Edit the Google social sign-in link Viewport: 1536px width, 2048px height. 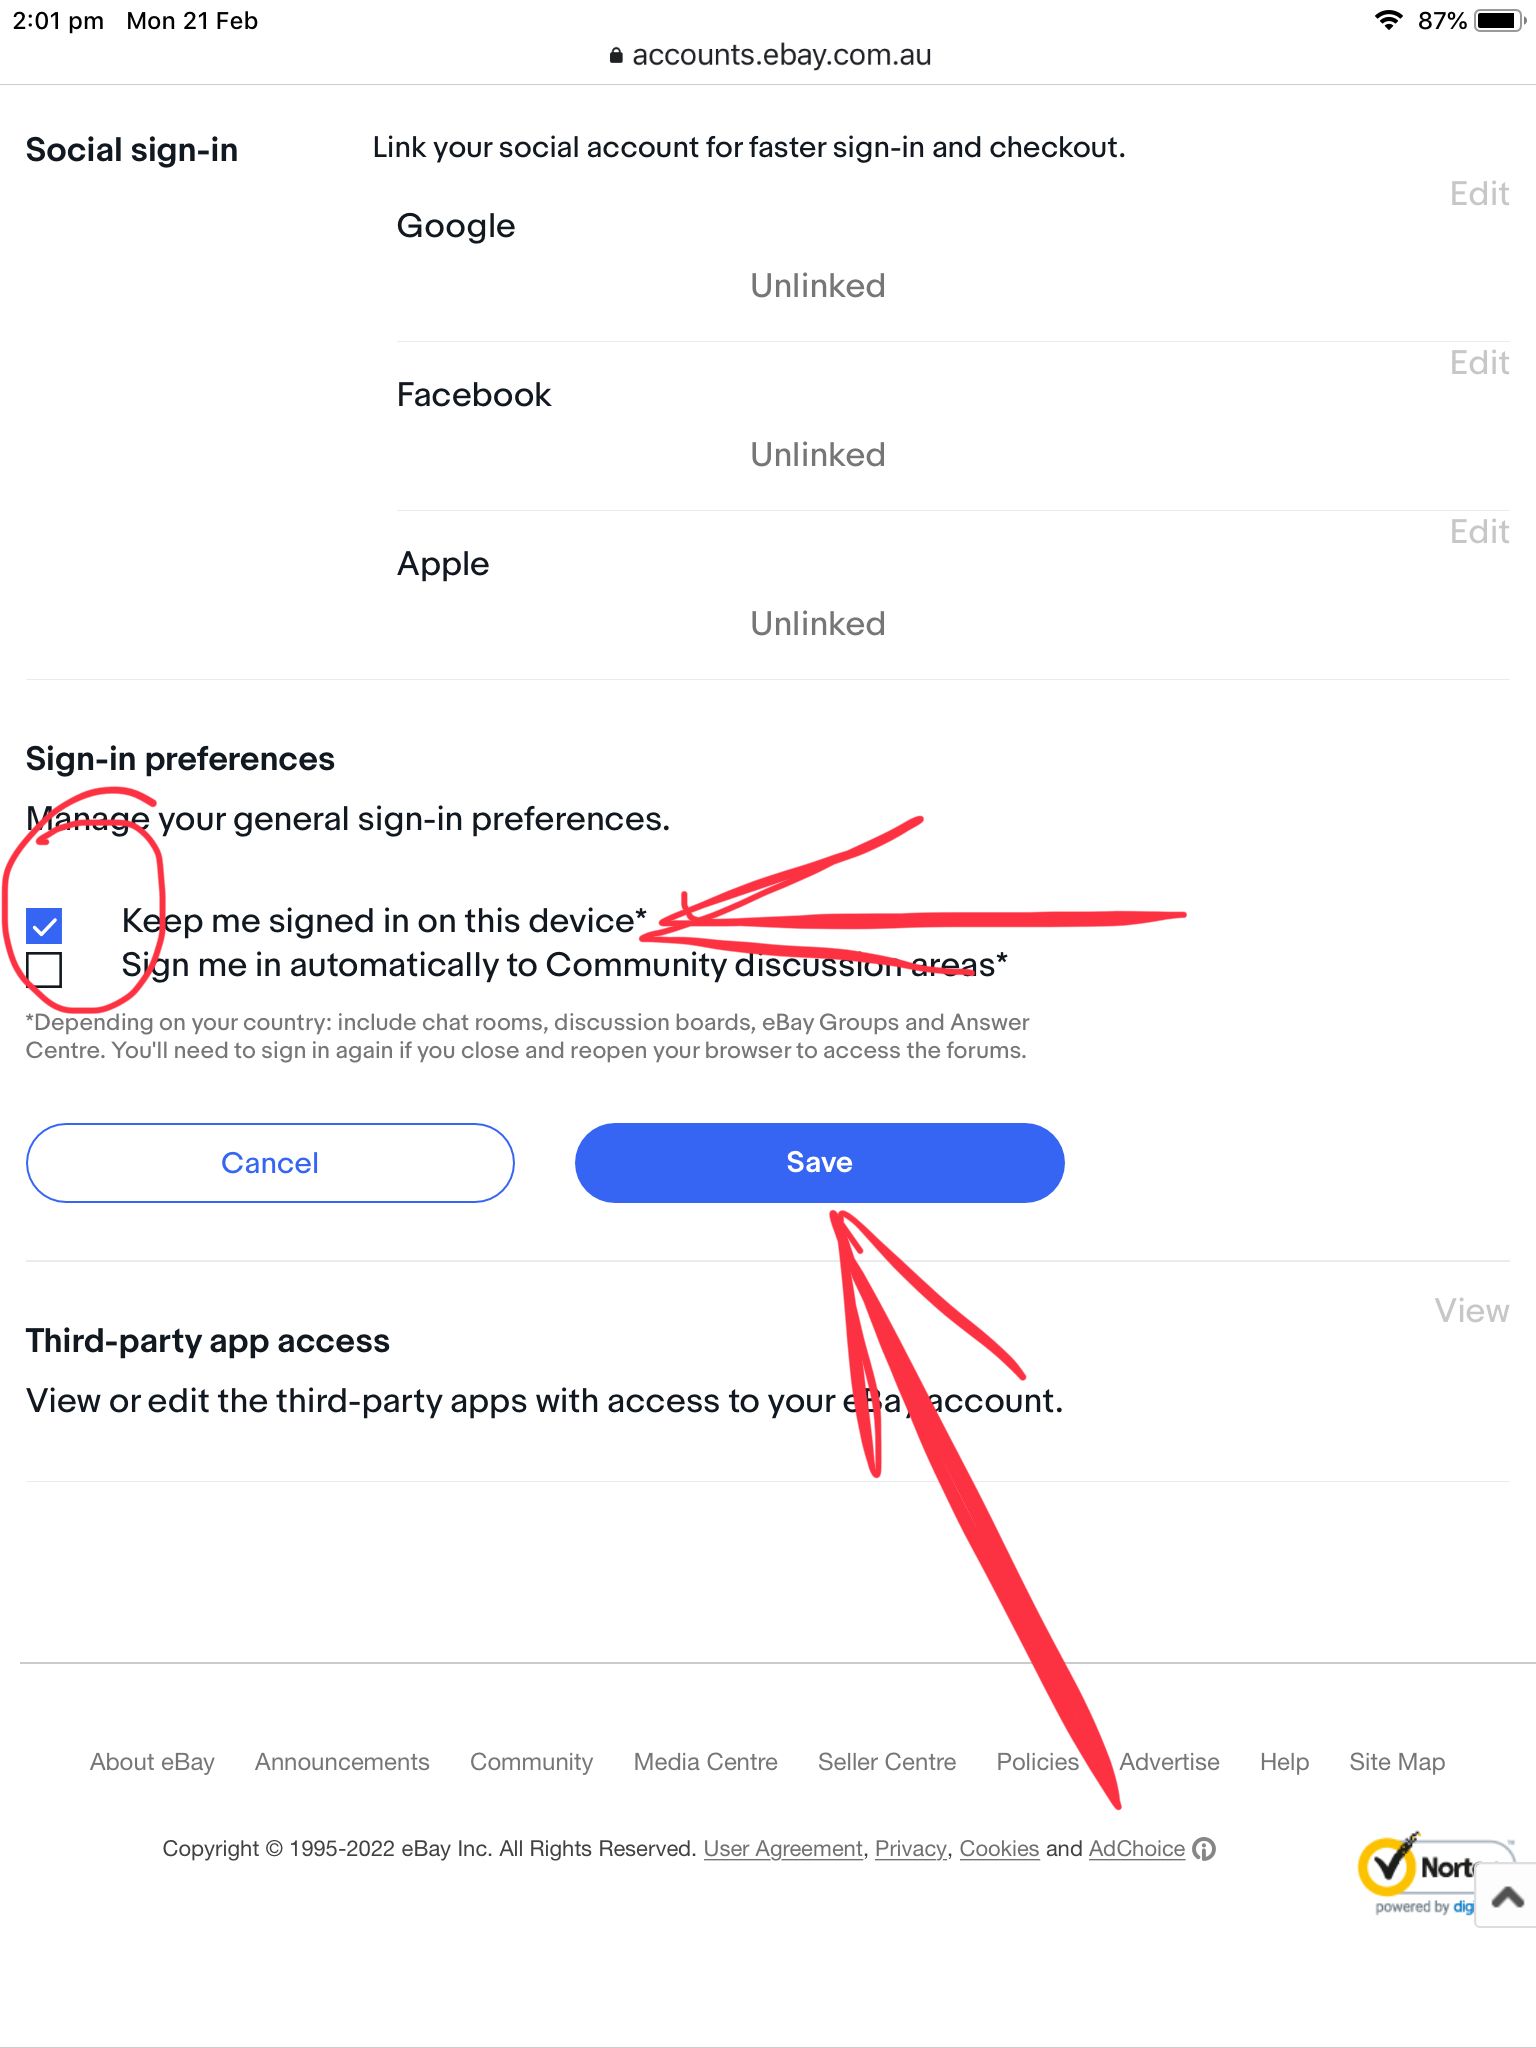1479,194
